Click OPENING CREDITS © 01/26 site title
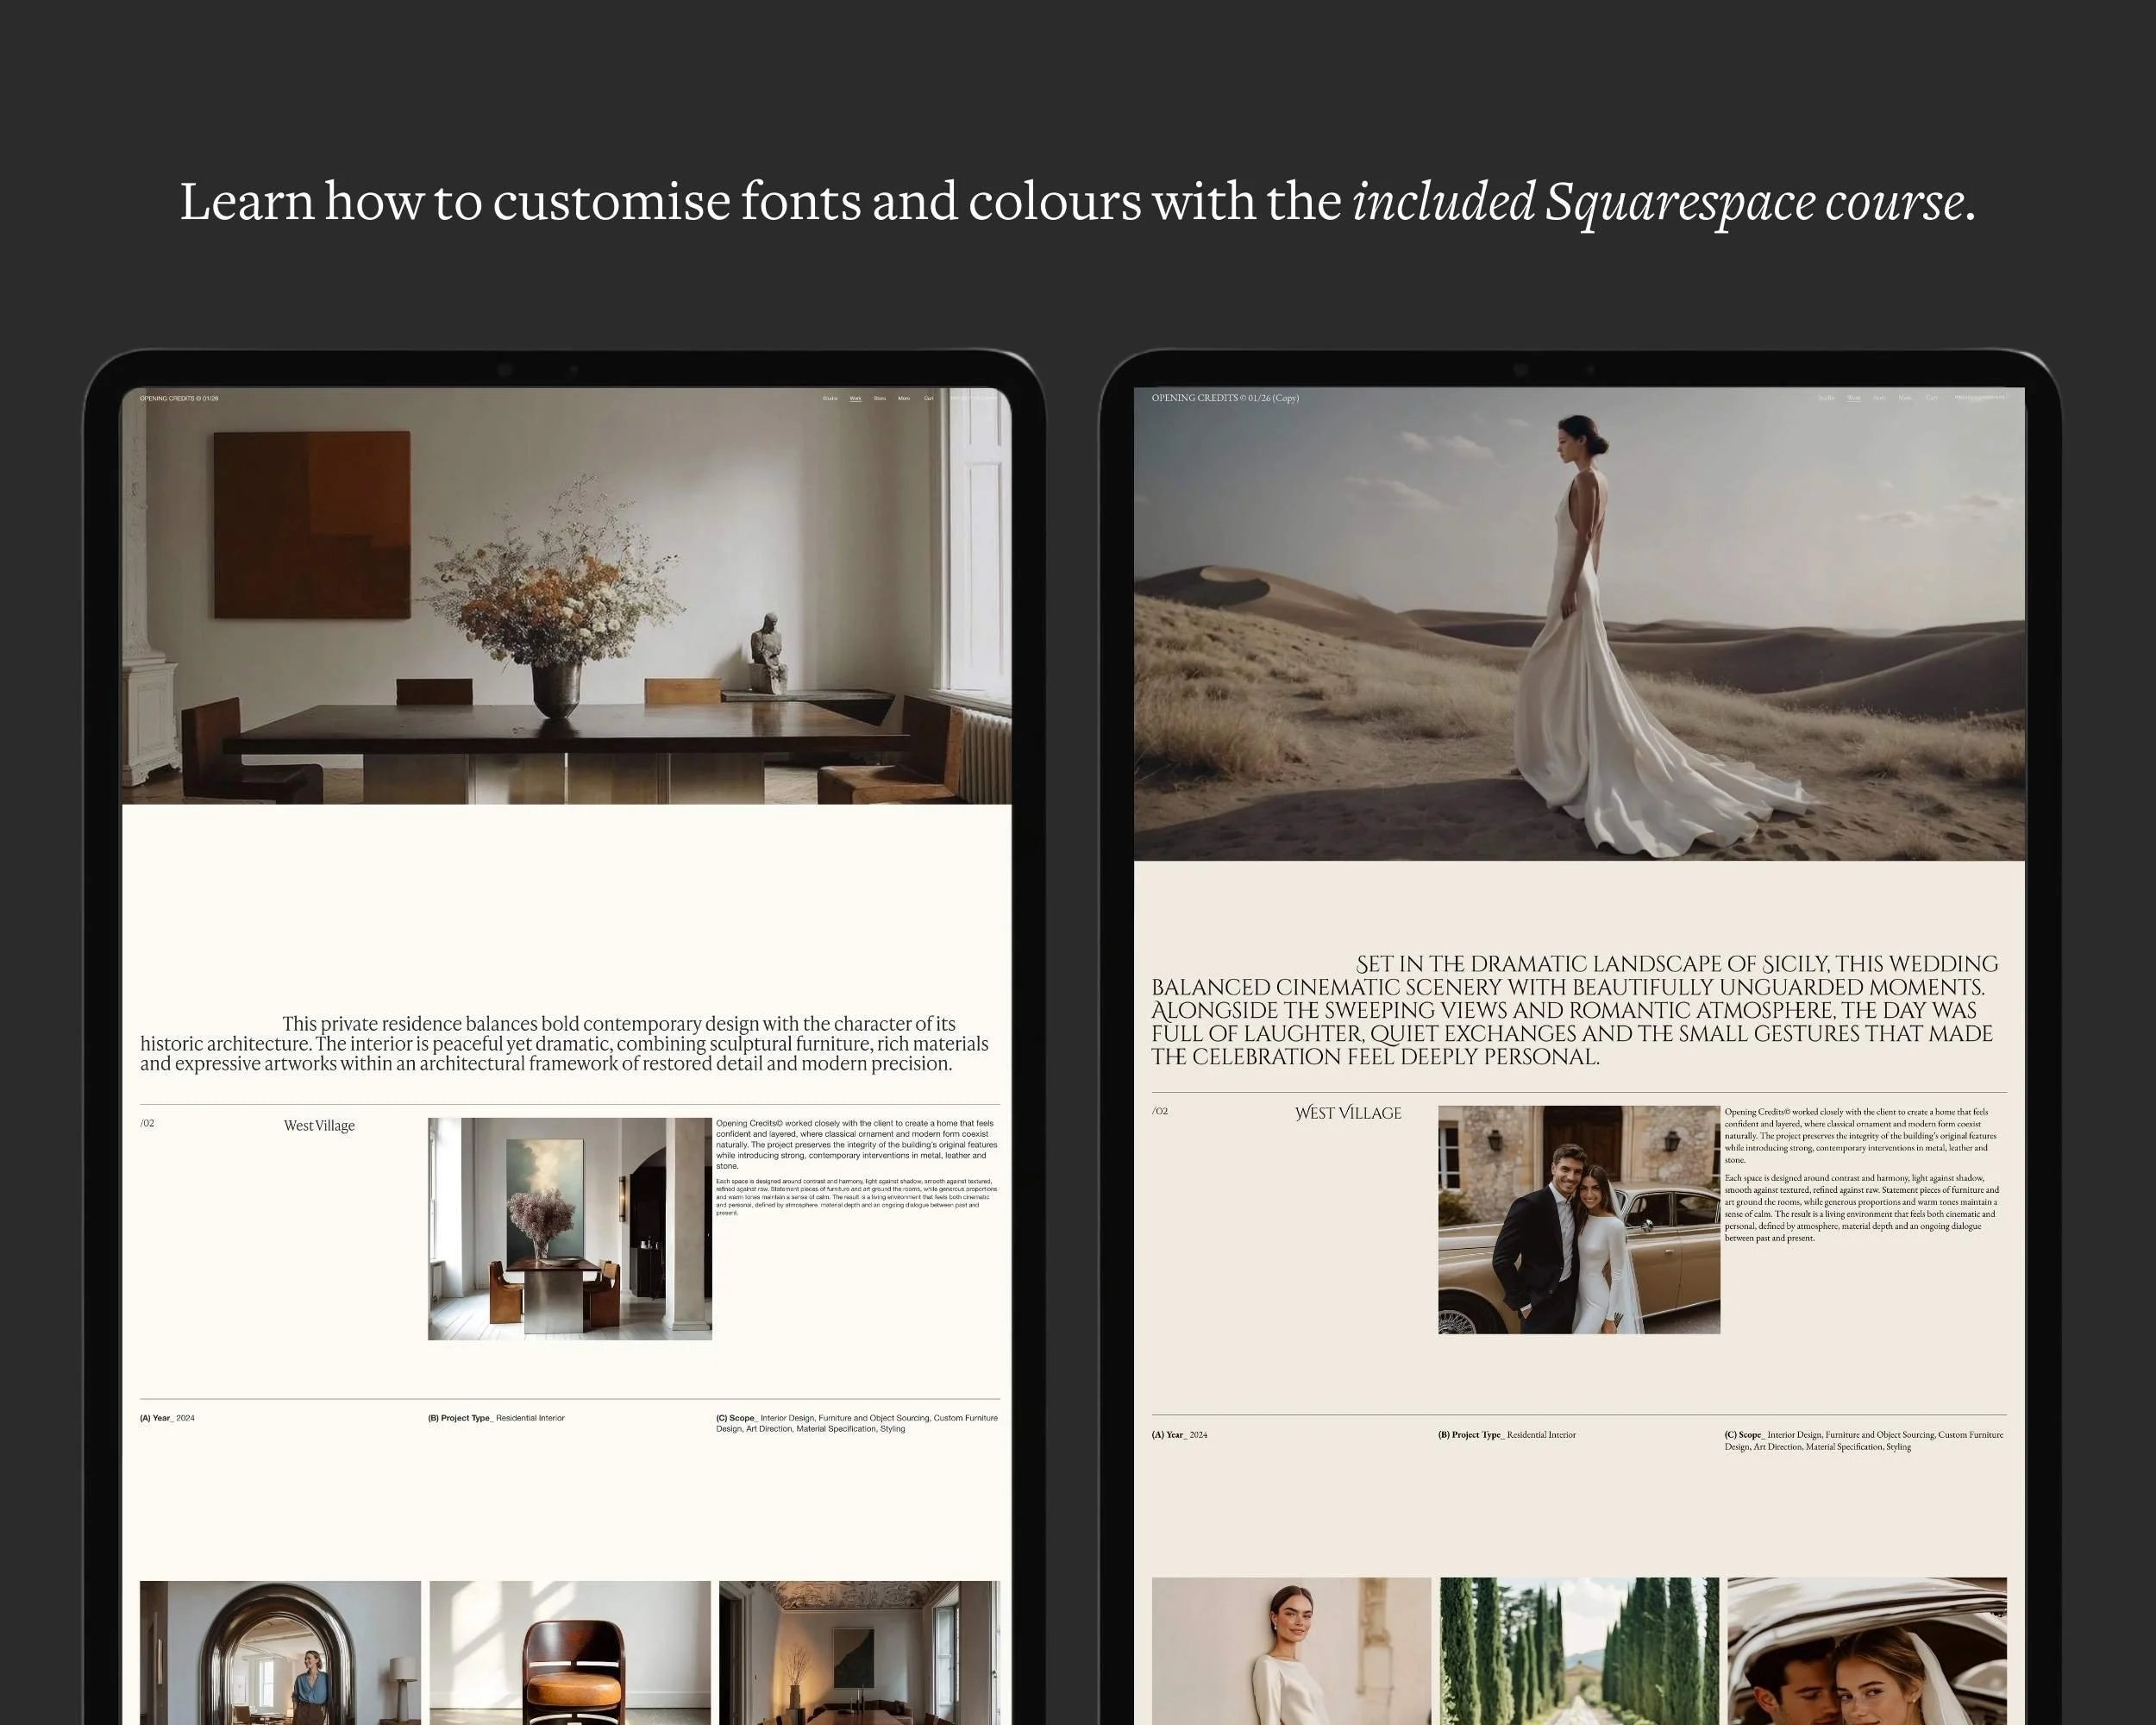 point(179,398)
